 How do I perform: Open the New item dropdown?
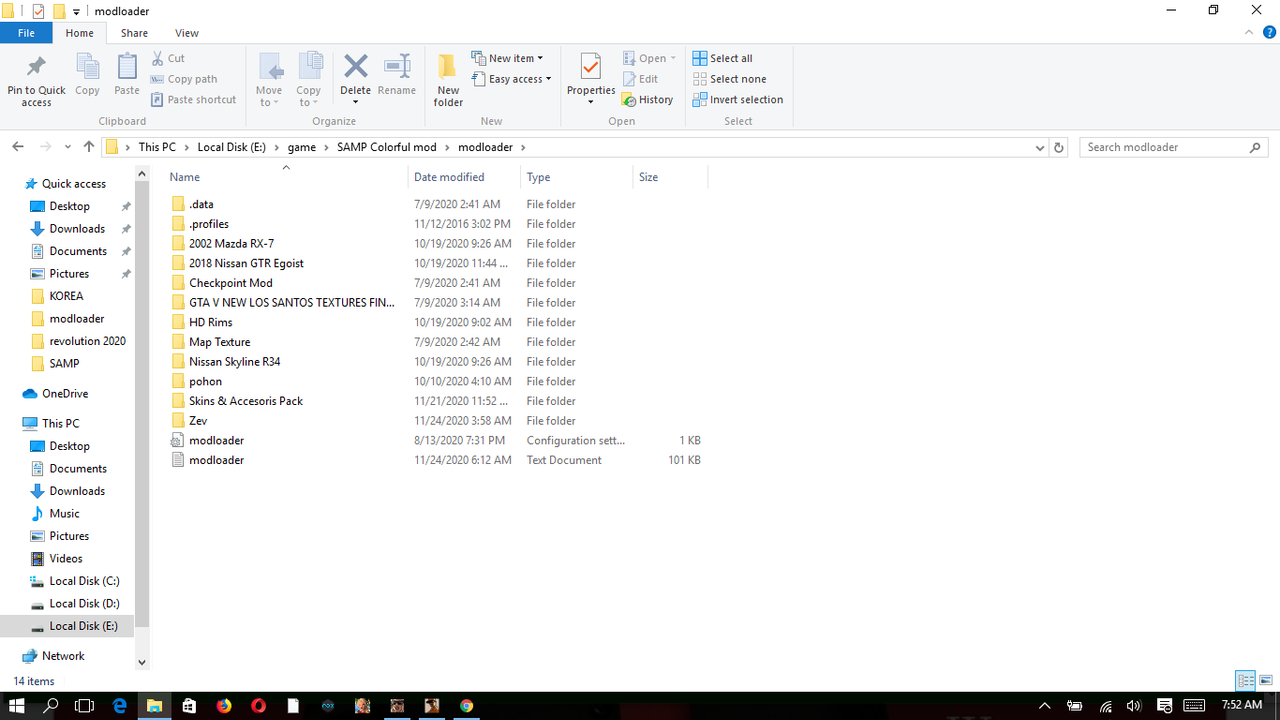507,58
